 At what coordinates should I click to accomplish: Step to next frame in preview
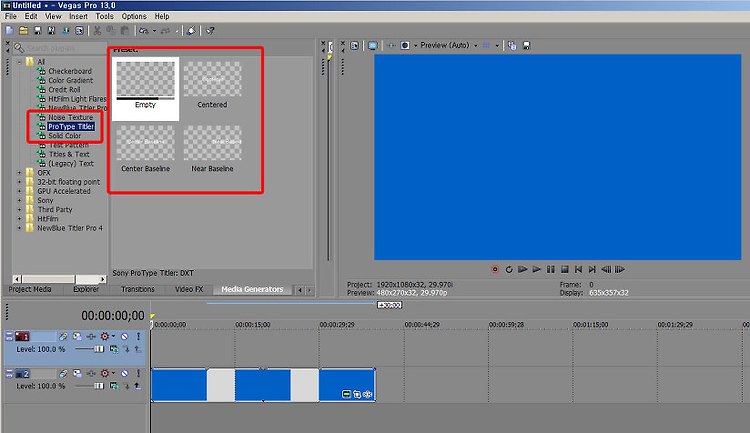pos(620,269)
